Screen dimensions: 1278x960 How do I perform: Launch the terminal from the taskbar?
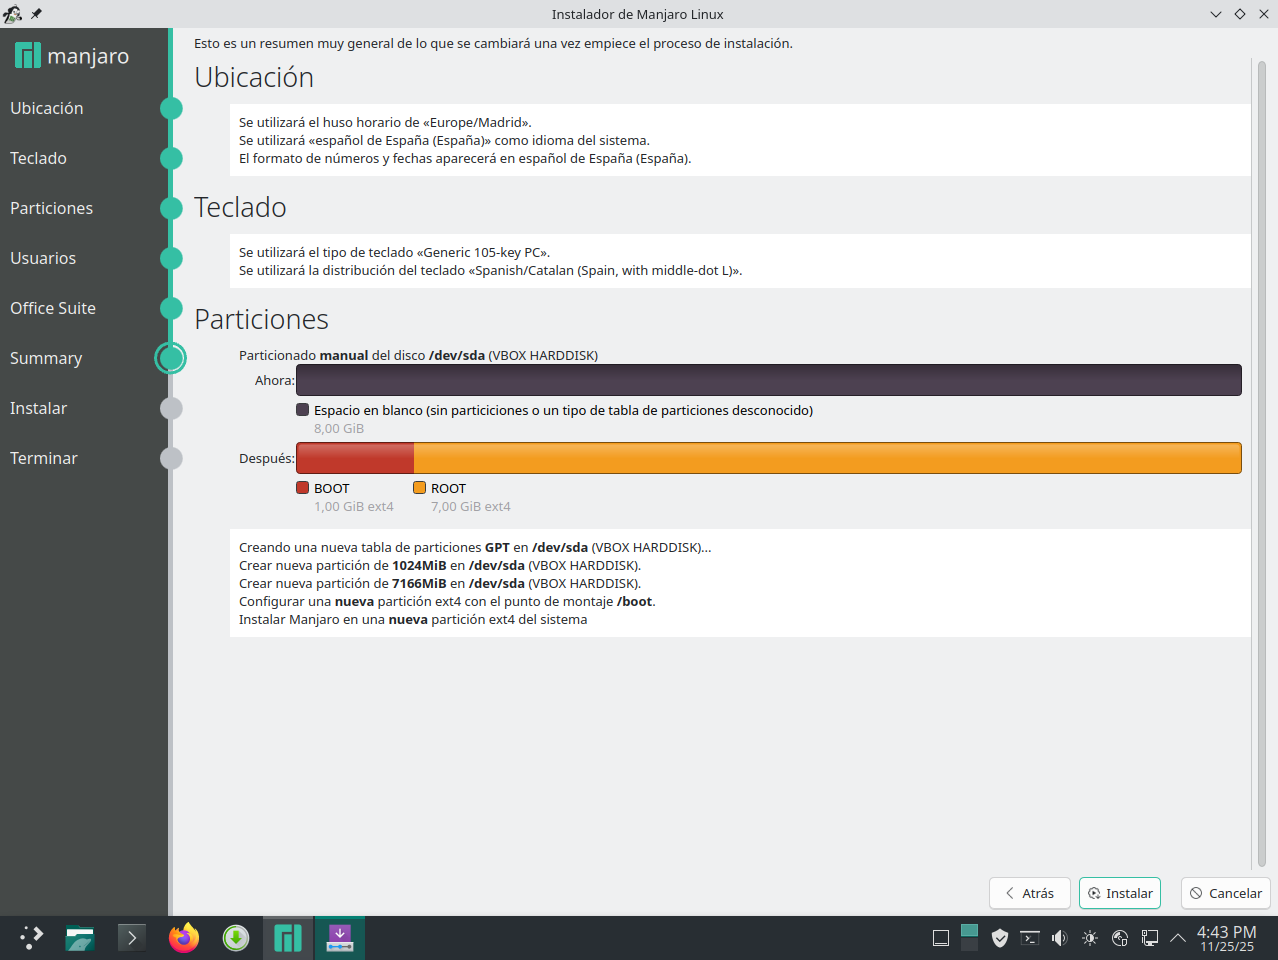pyautogui.click(x=132, y=938)
